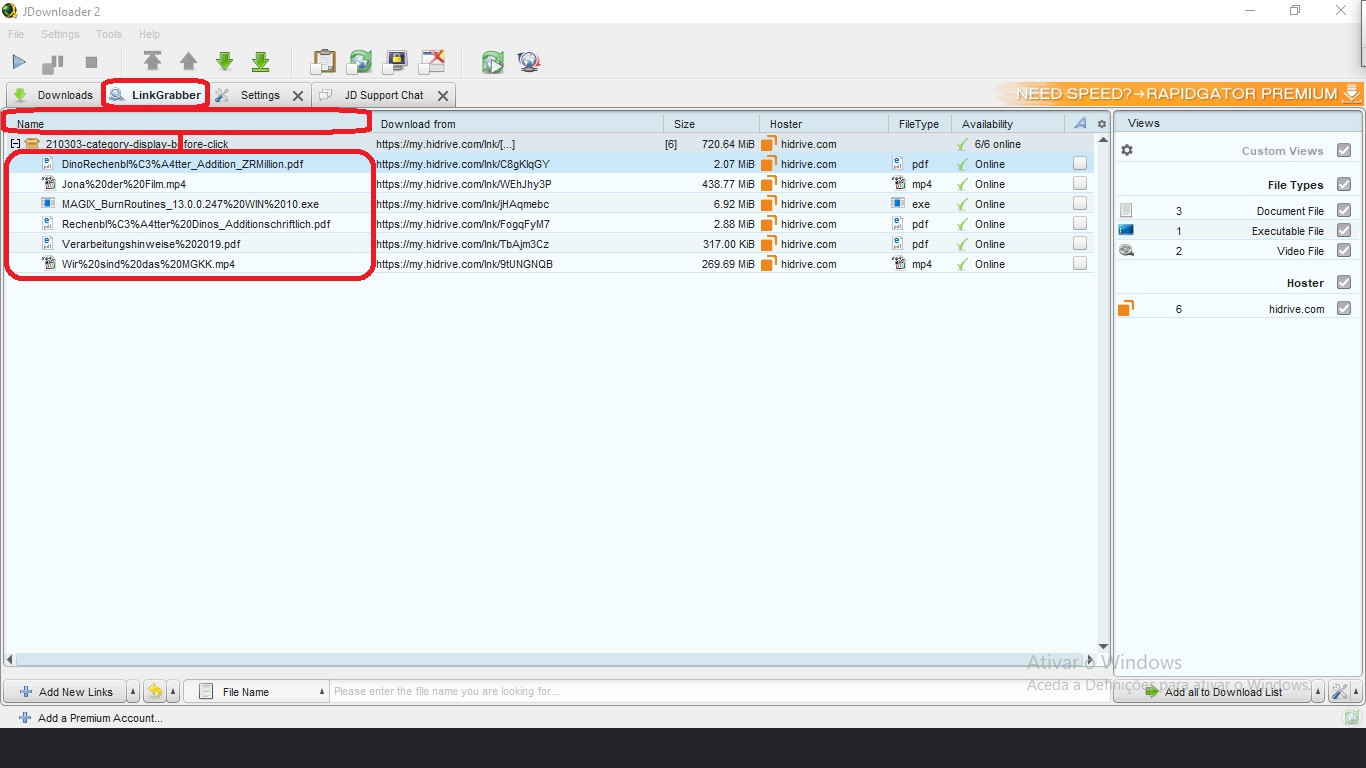Tick checkbox on Jona%20der%20Film.mp4 row
Screen dimensions: 1366x768
(1080, 183)
